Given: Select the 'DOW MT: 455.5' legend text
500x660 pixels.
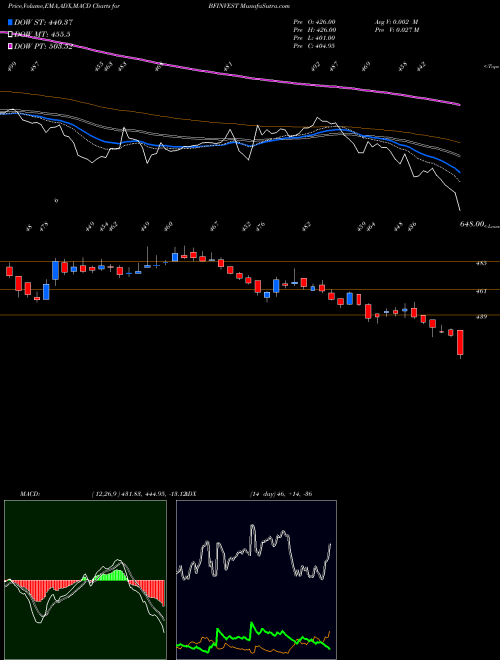Looking at the screenshot, I should 42,35.
